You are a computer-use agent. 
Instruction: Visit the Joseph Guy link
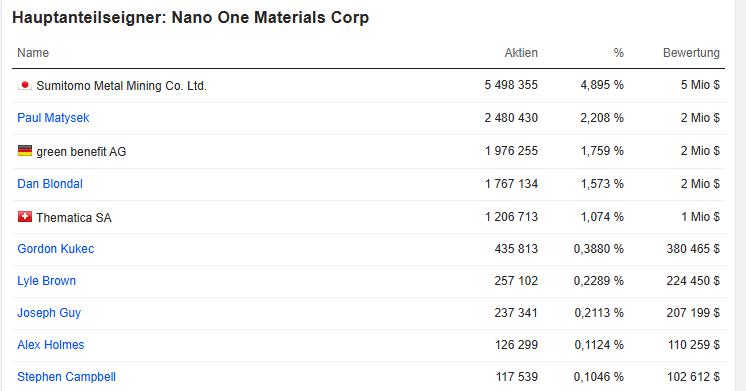point(49,313)
